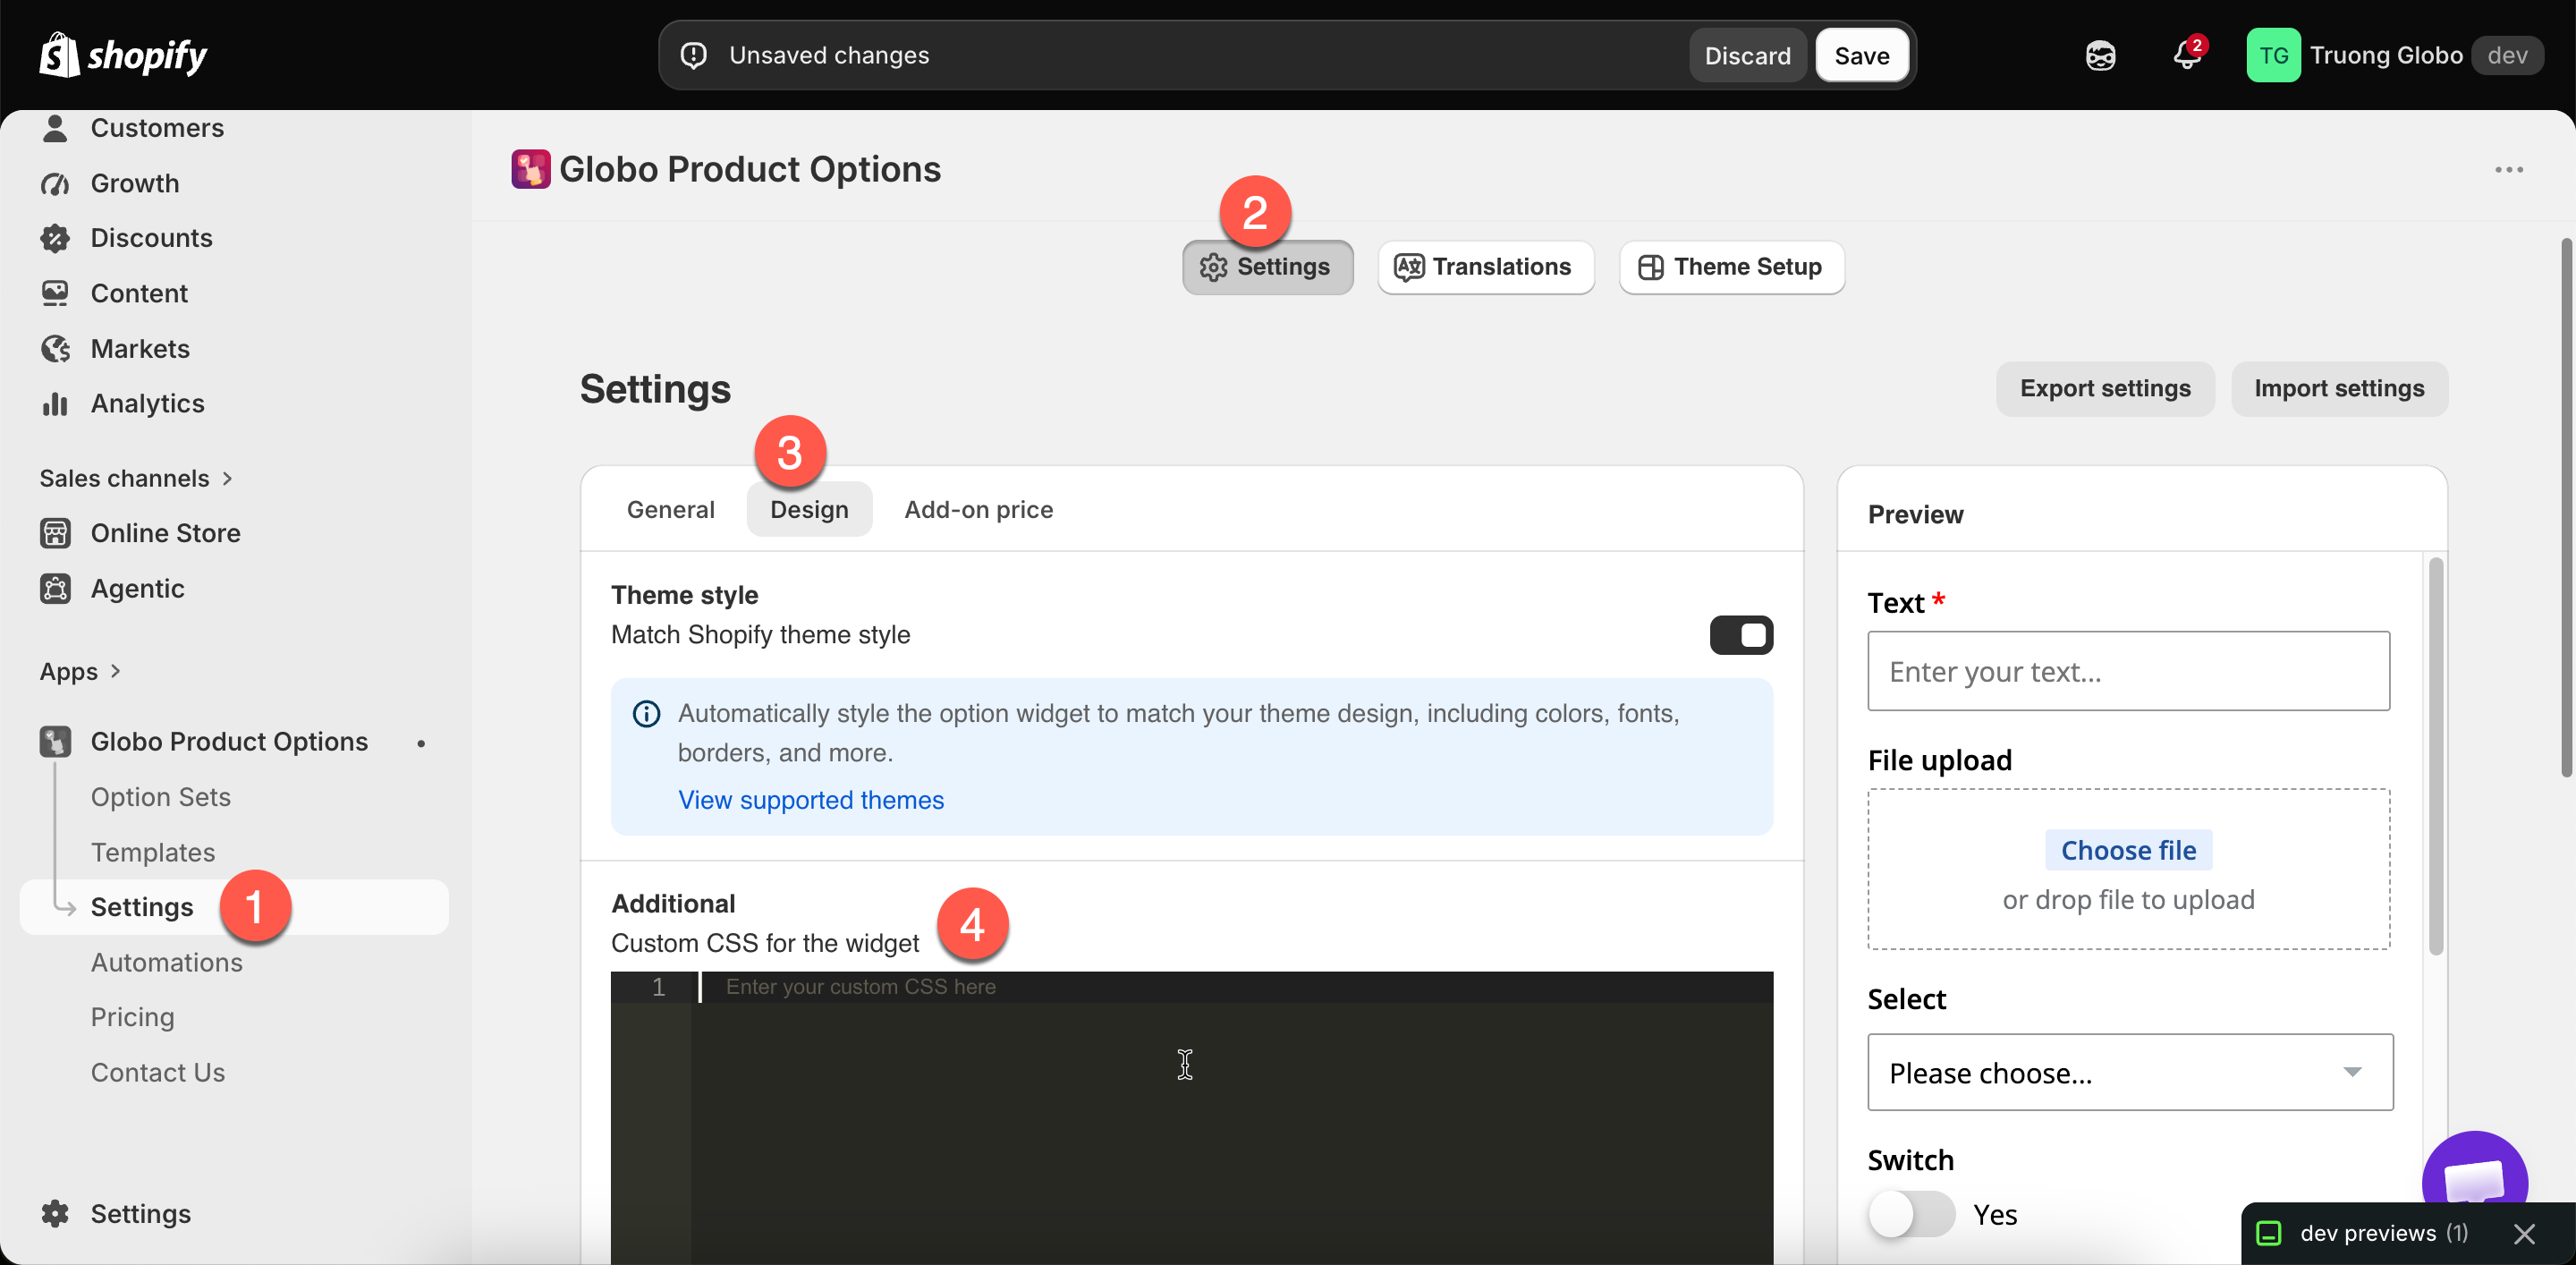This screenshot has width=2576, height=1265.
Task: Open Option Sets in sidebar
Action: 160,797
